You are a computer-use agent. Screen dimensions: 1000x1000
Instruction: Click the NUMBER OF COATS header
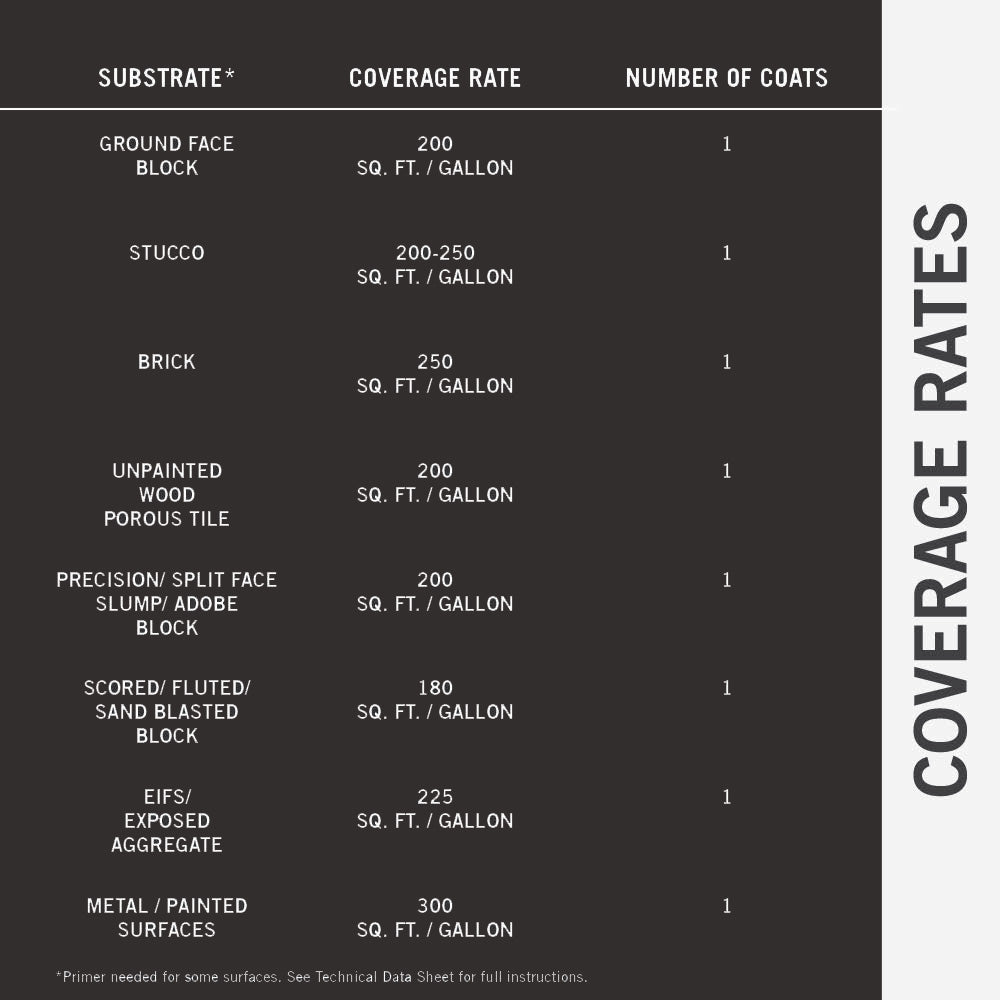pos(727,78)
